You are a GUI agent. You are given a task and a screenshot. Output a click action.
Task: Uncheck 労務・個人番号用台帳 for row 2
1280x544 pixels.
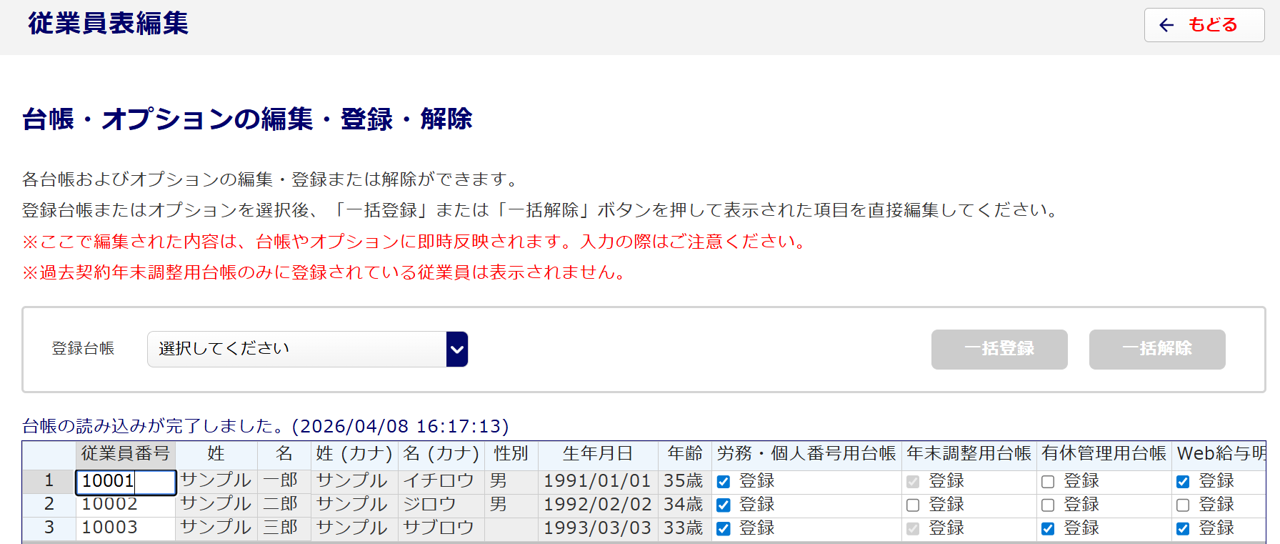[724, 505]
